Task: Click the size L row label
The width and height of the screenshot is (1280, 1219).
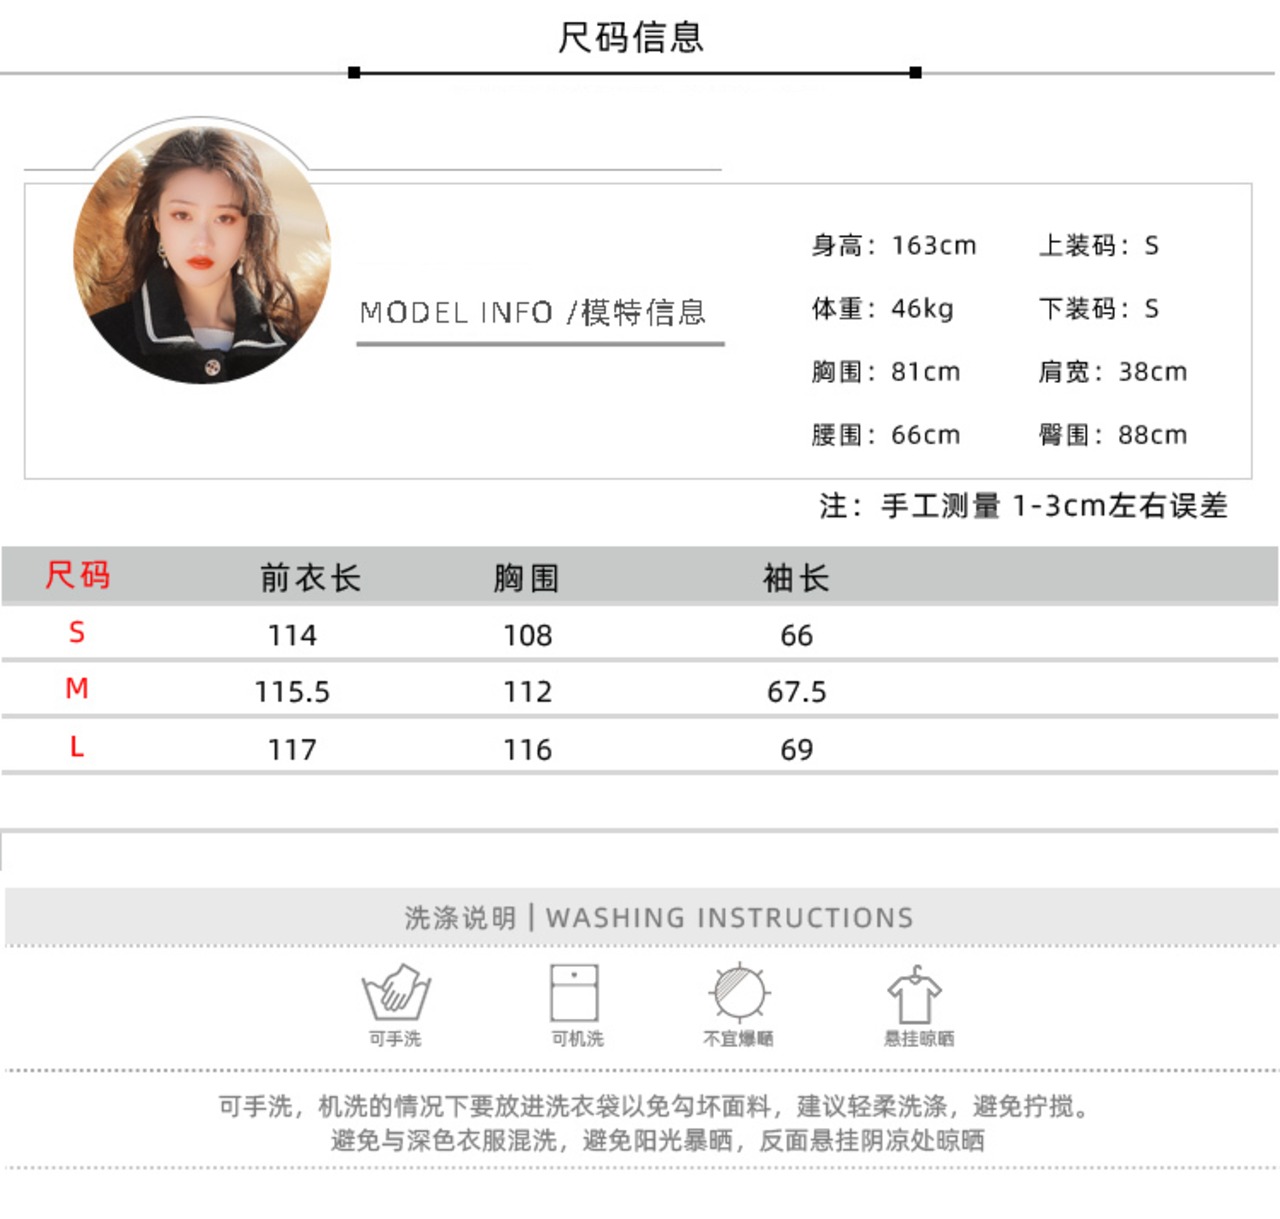Action: 77,746
